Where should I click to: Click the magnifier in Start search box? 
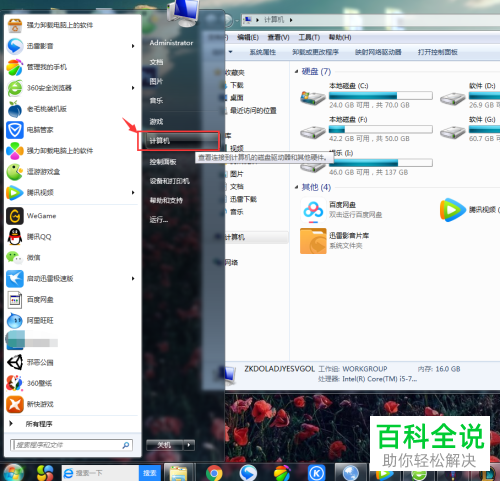point(126,445)
